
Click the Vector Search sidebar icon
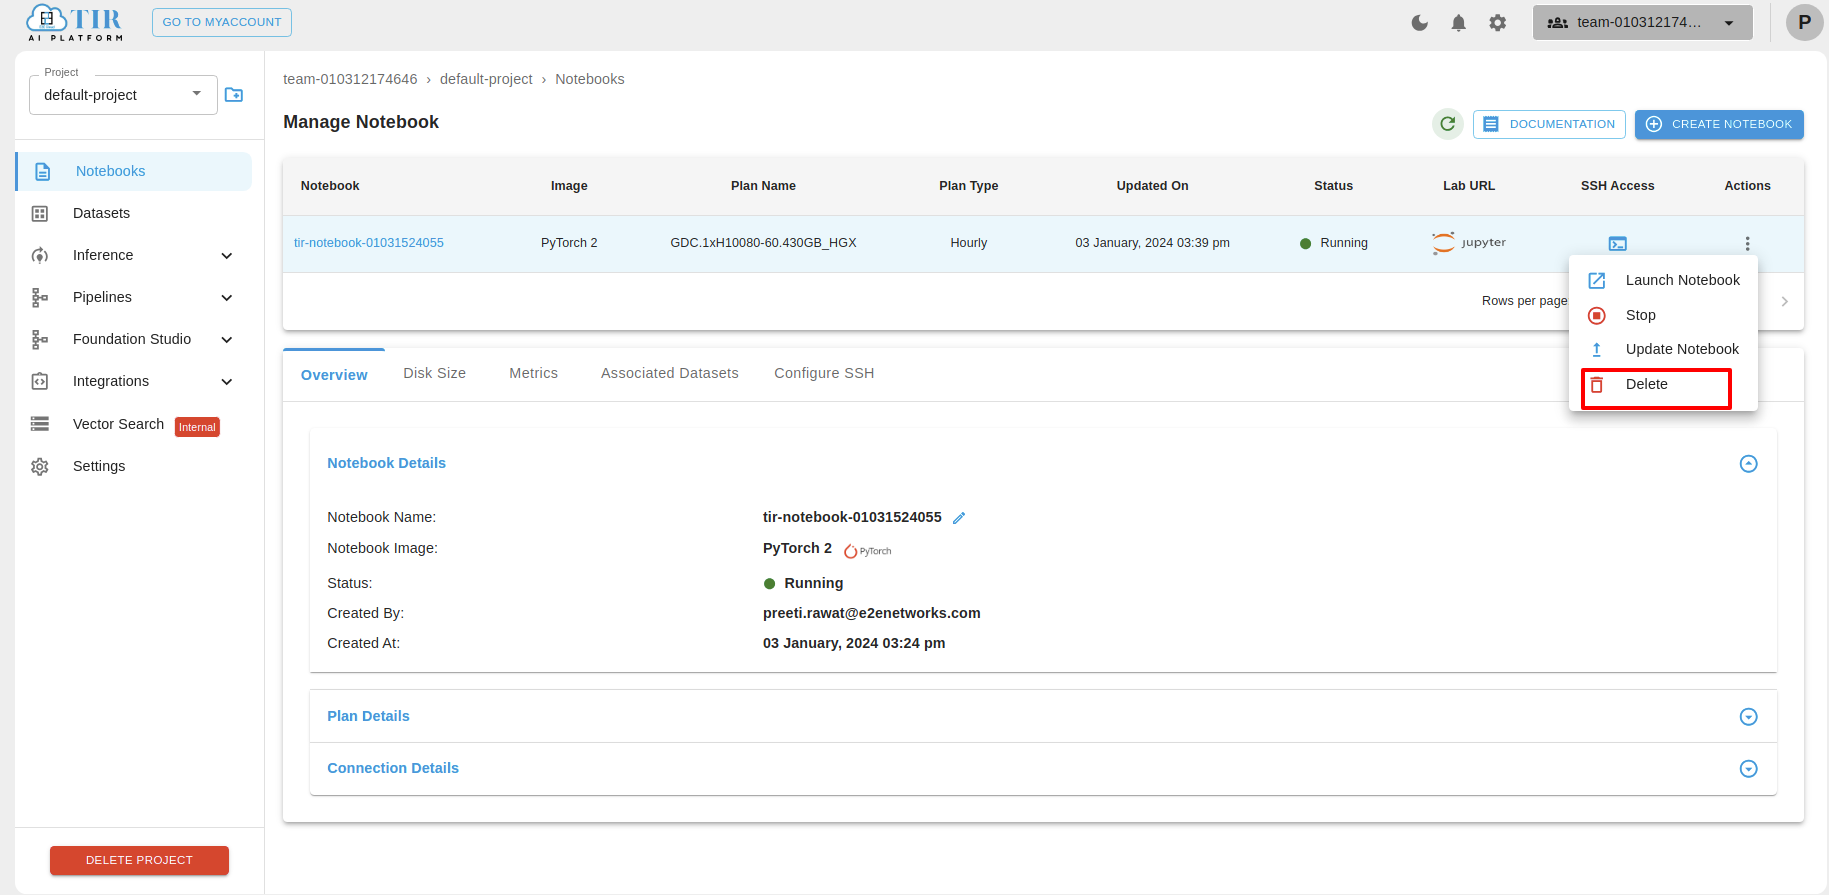tap(40, 424)
